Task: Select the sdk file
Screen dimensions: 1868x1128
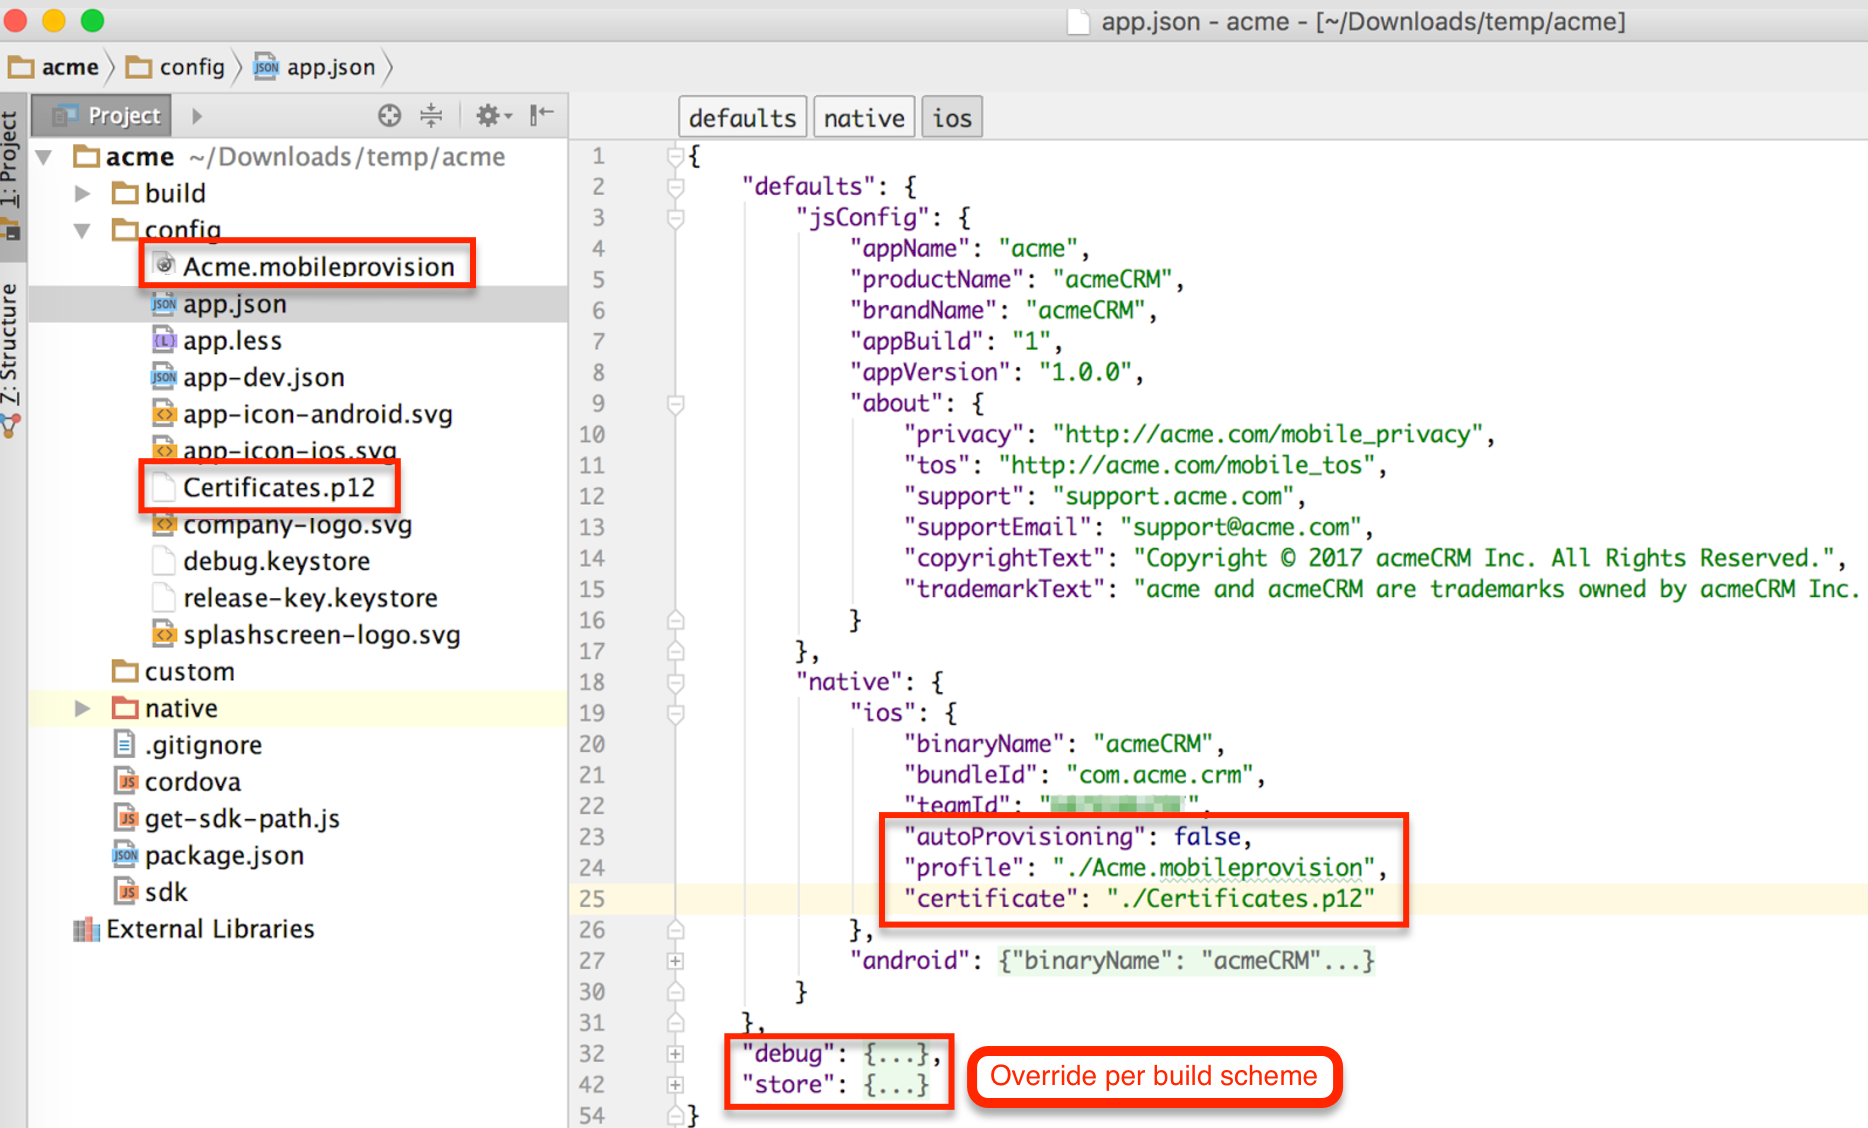Action: point(166,892)
